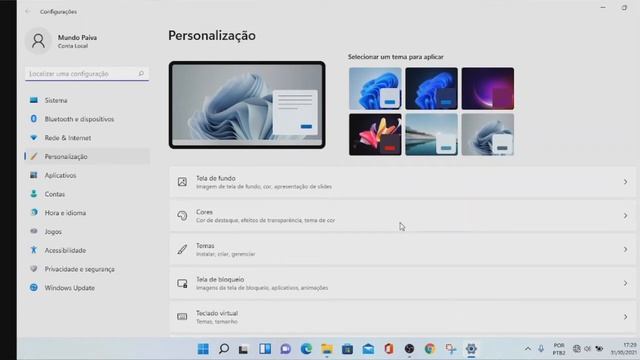Image resolution: width=640 pixels, height=360 pixels.
Task: Expand Cores using its right chevron
Action: tap(625, 216)
